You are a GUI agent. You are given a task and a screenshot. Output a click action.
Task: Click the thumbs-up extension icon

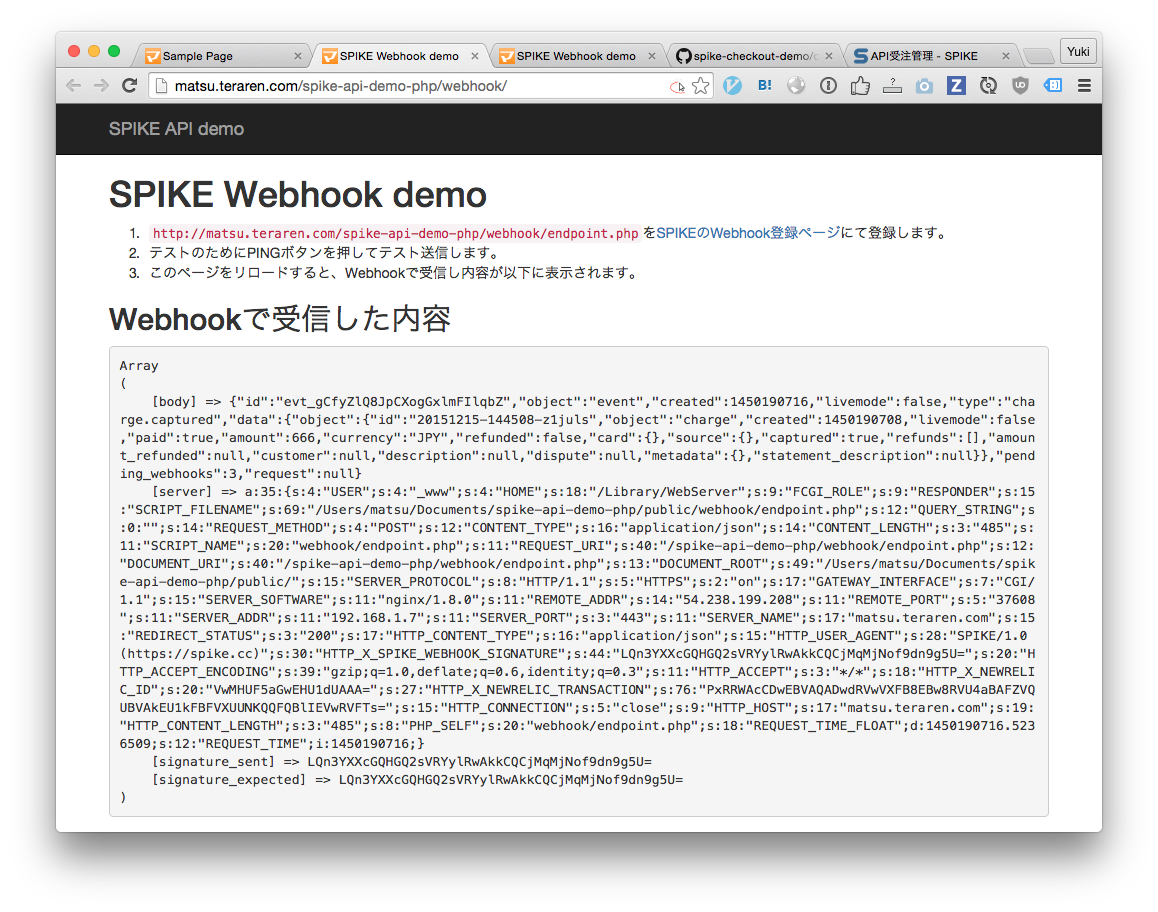pyautogui.click(x=860, y=86)
